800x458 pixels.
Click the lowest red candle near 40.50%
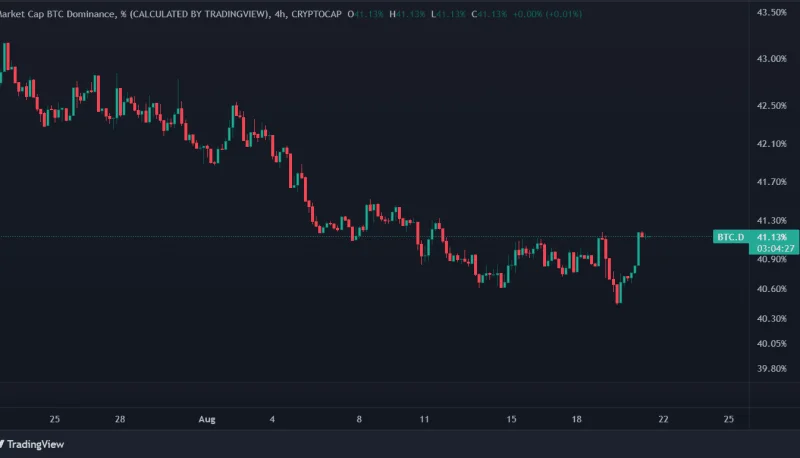click(x=617, y=292)
